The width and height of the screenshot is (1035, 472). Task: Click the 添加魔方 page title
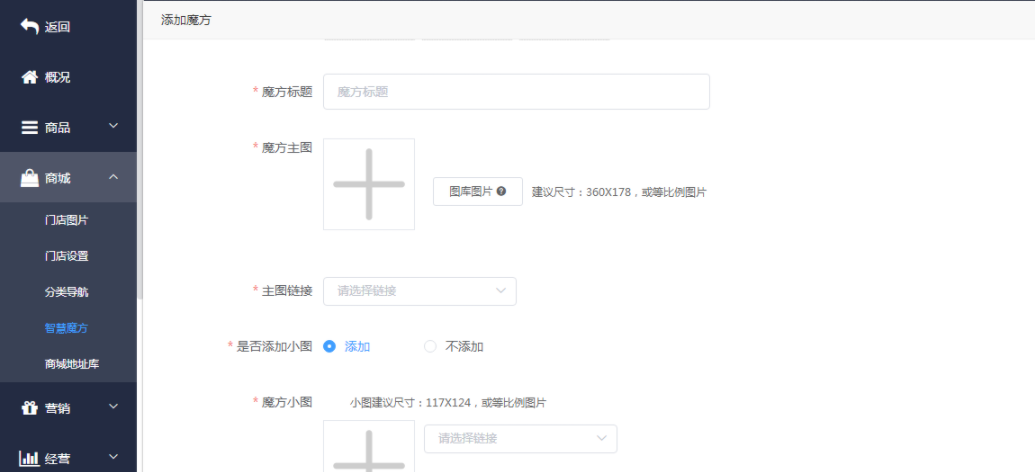pos(186,20)
